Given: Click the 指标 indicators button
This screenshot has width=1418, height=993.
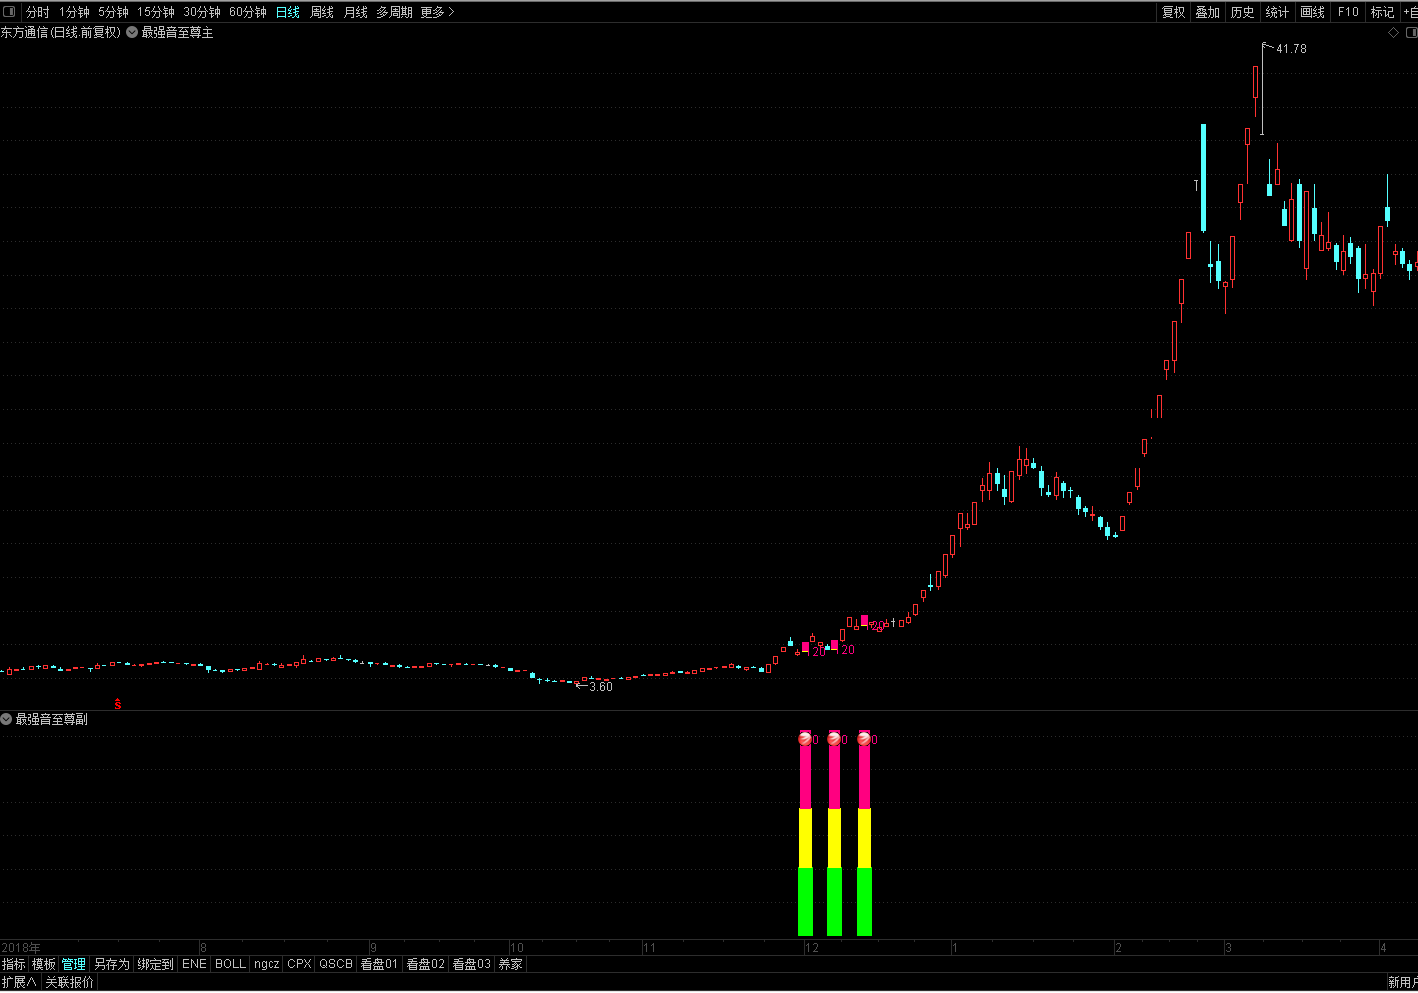Looking at the screenshot, I should (14, 964).
